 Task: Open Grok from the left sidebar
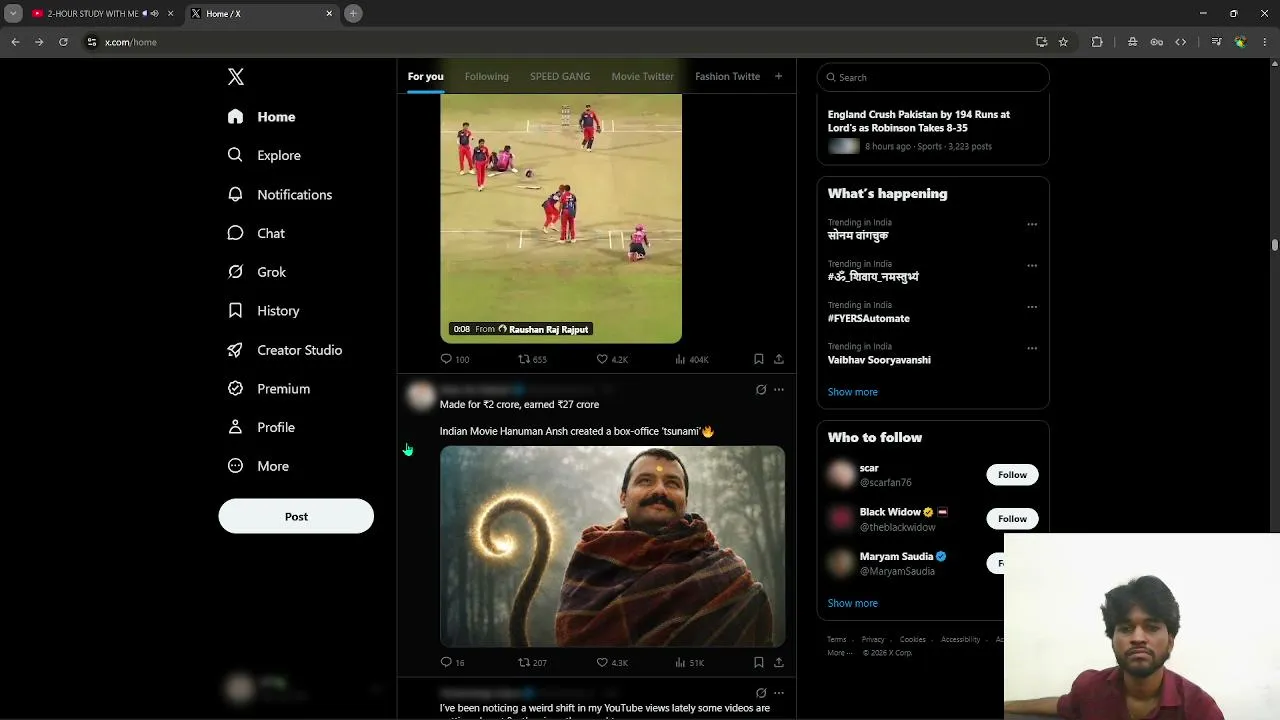(x=257, y=272)
